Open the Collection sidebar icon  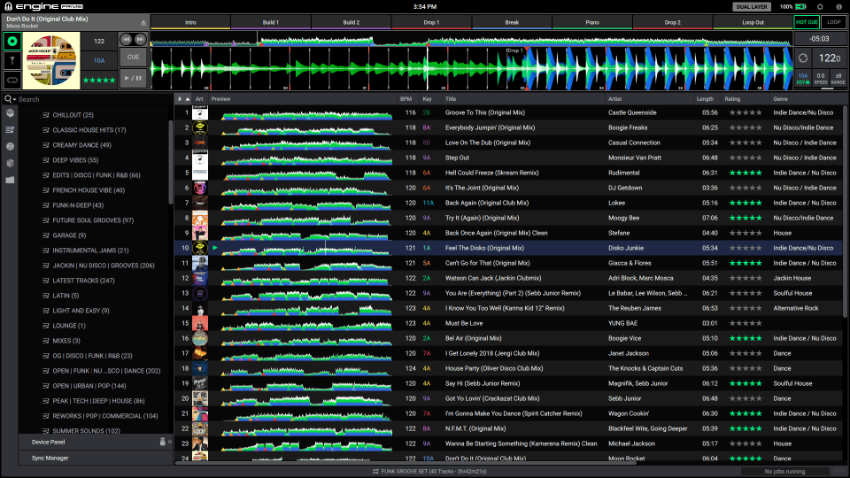(x=10, y=114)
